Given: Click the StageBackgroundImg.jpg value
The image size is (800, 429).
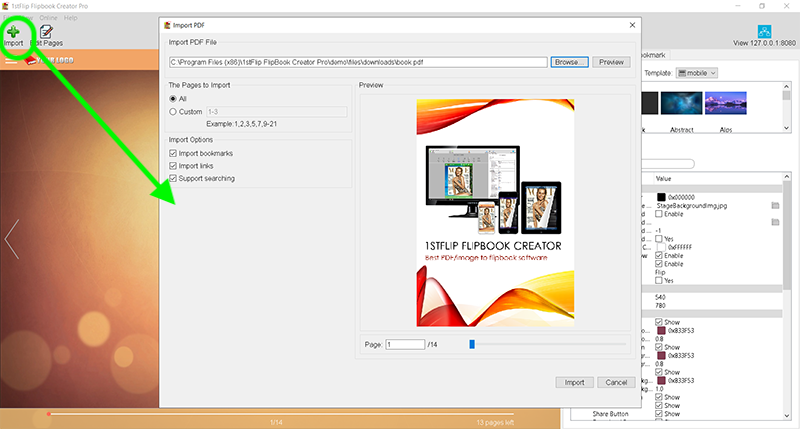Looking at the screenshot, I should tap(692, 206).
